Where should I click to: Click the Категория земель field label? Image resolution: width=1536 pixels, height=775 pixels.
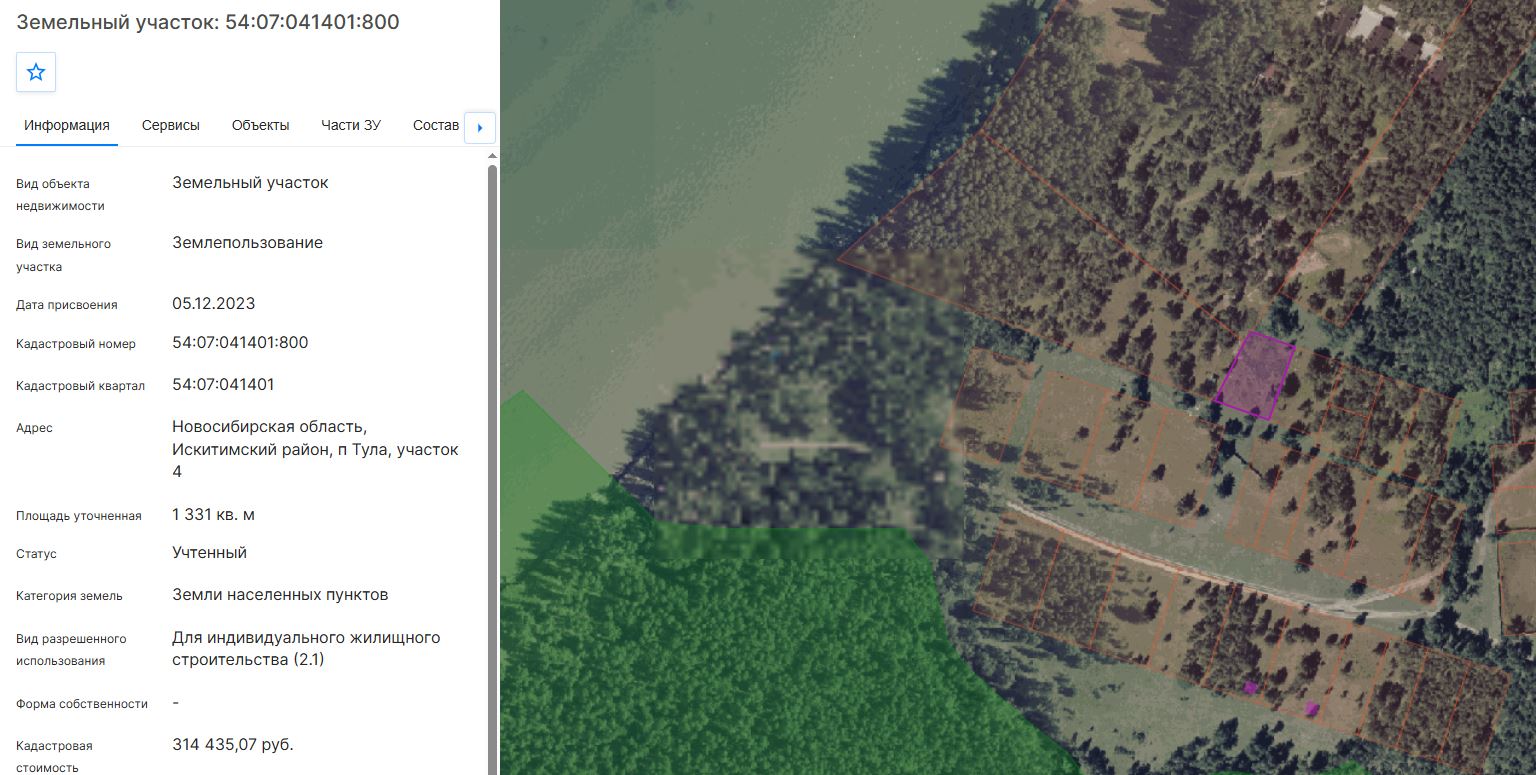(69, 596)
